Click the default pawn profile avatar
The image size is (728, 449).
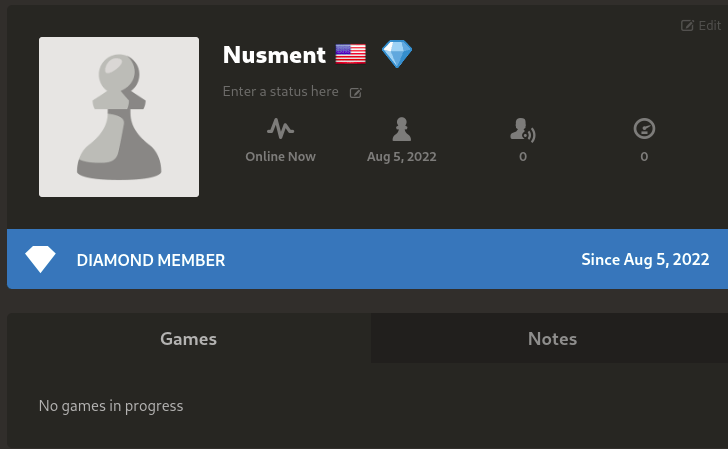click(x=119, y=117)
